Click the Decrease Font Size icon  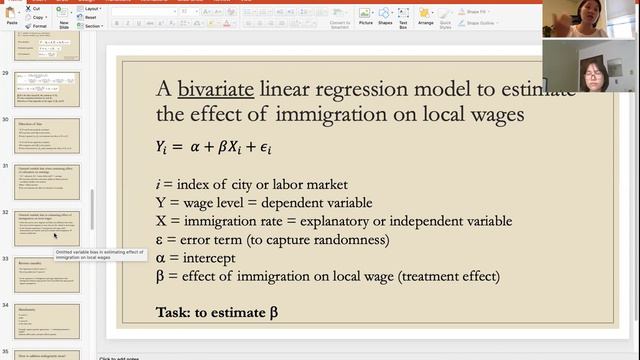click(x=218, y=12)
